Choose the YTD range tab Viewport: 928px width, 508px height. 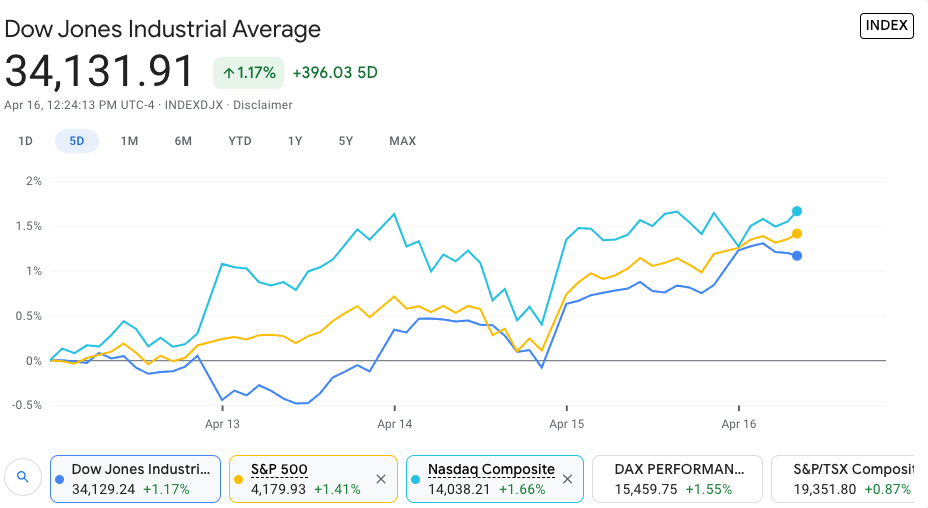point(240,141)
